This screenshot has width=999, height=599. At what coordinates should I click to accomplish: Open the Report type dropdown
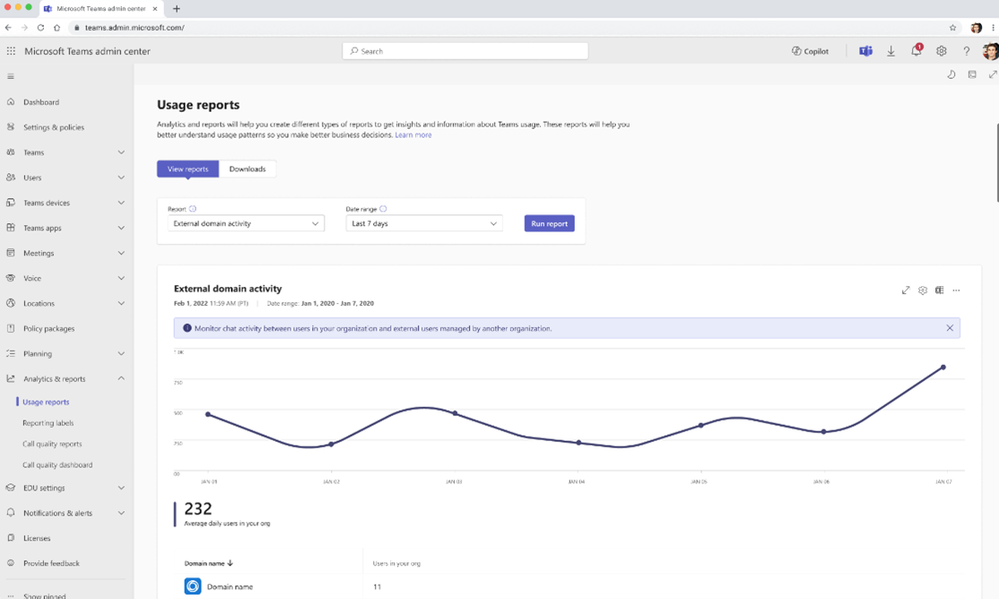click(x=246, y=224)
